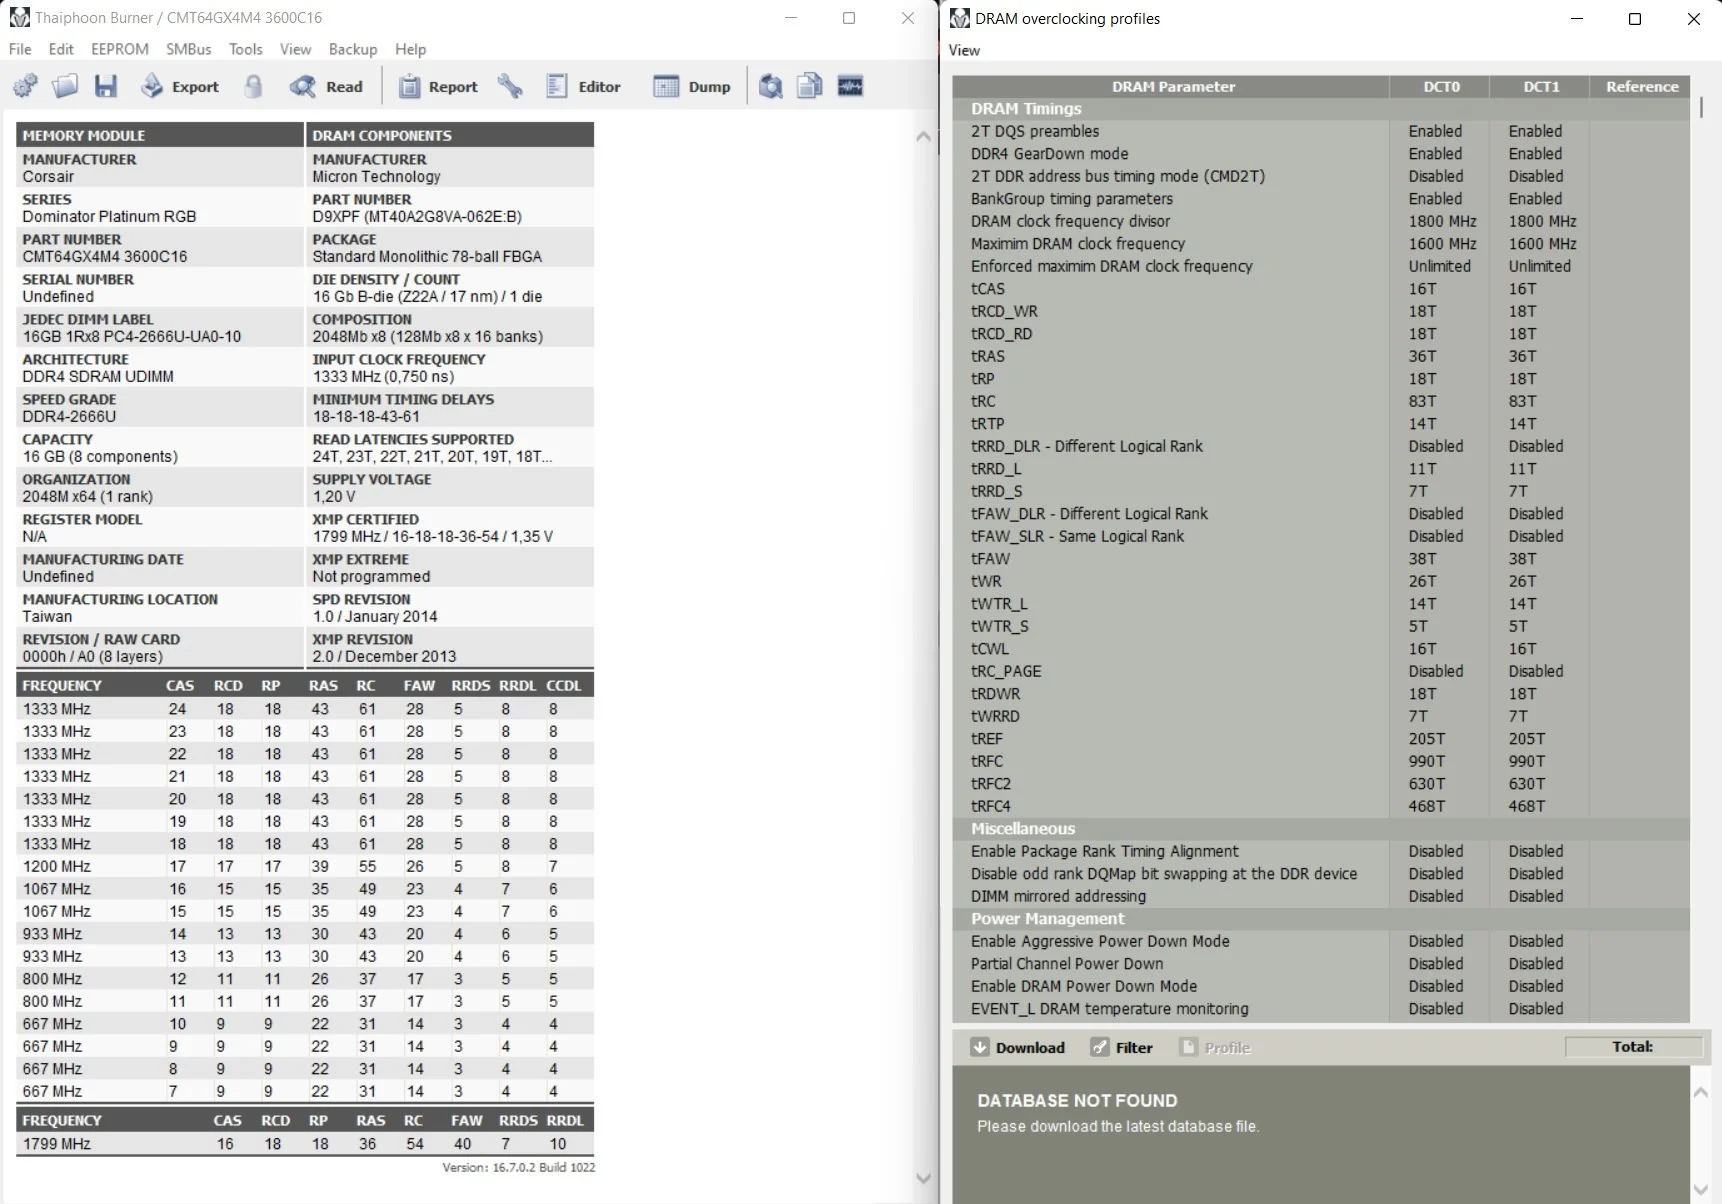Open the Help menu

pyautogui.click(x=410, y=49)
